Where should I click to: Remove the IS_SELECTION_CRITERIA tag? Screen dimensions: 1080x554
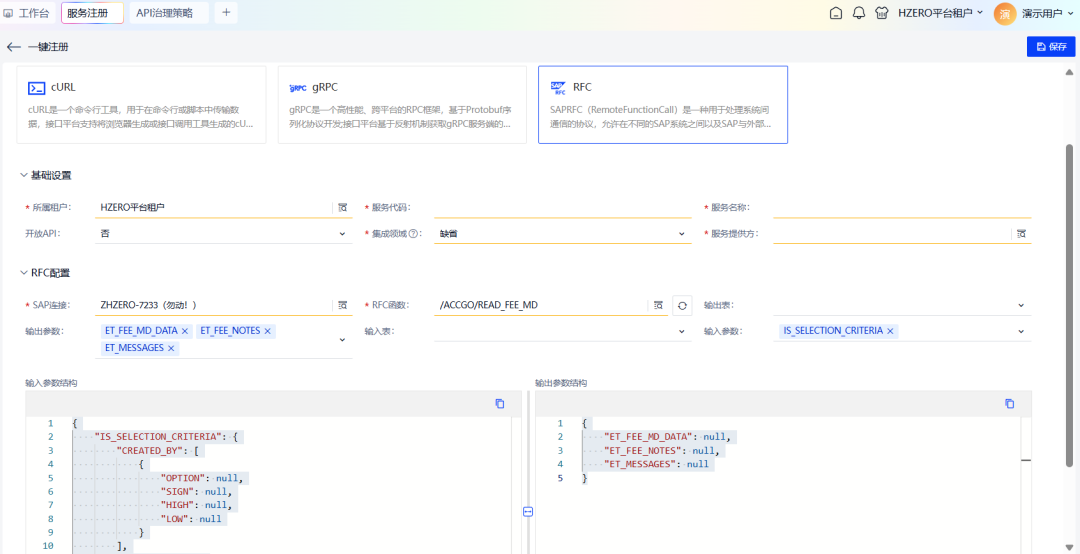click(890, 331)
